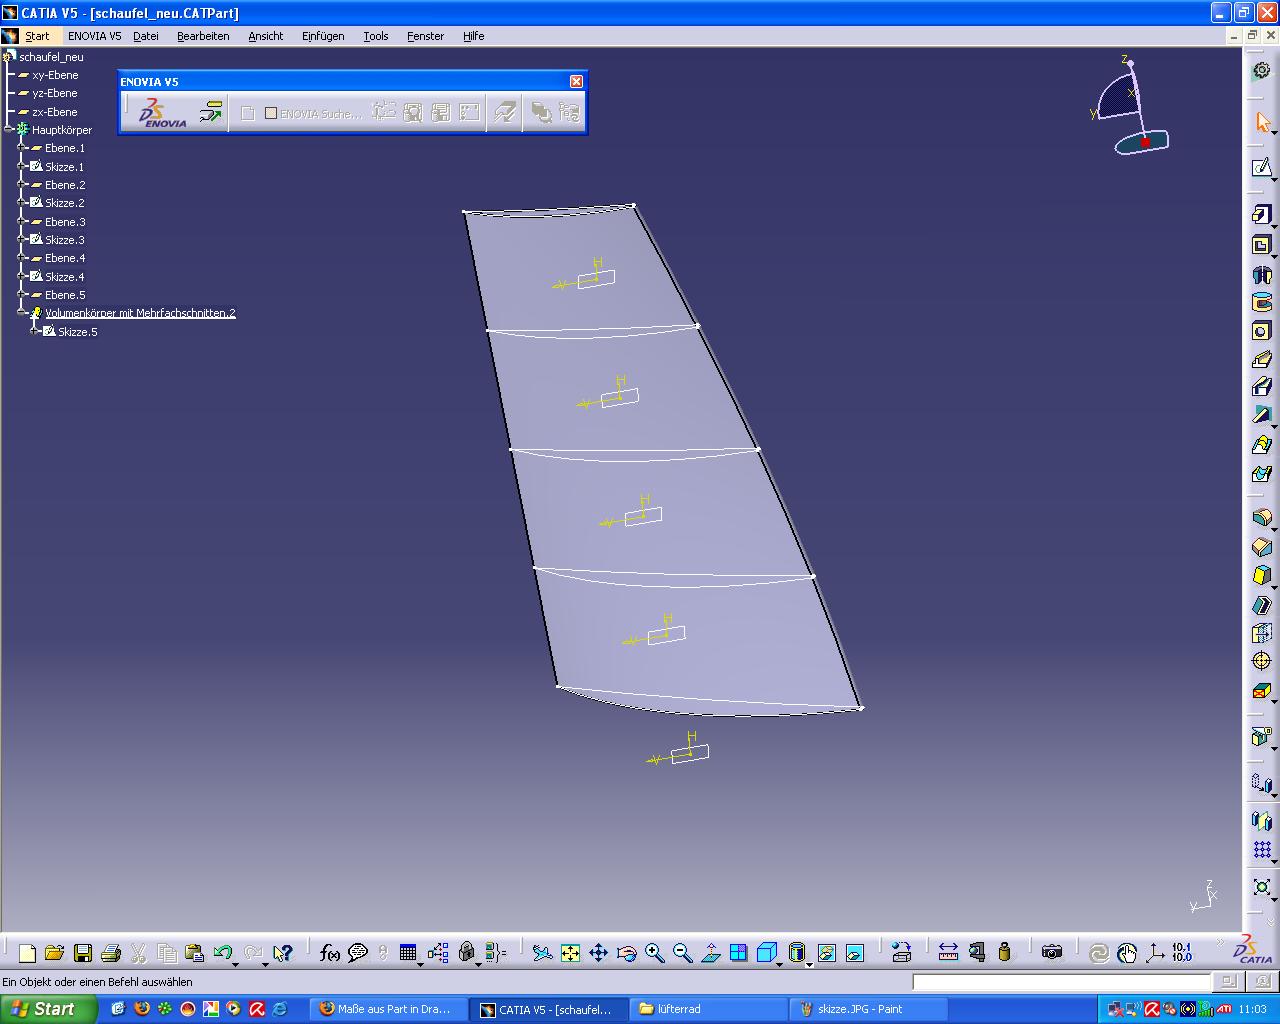Open the Design Table tool

coord(407,953)
